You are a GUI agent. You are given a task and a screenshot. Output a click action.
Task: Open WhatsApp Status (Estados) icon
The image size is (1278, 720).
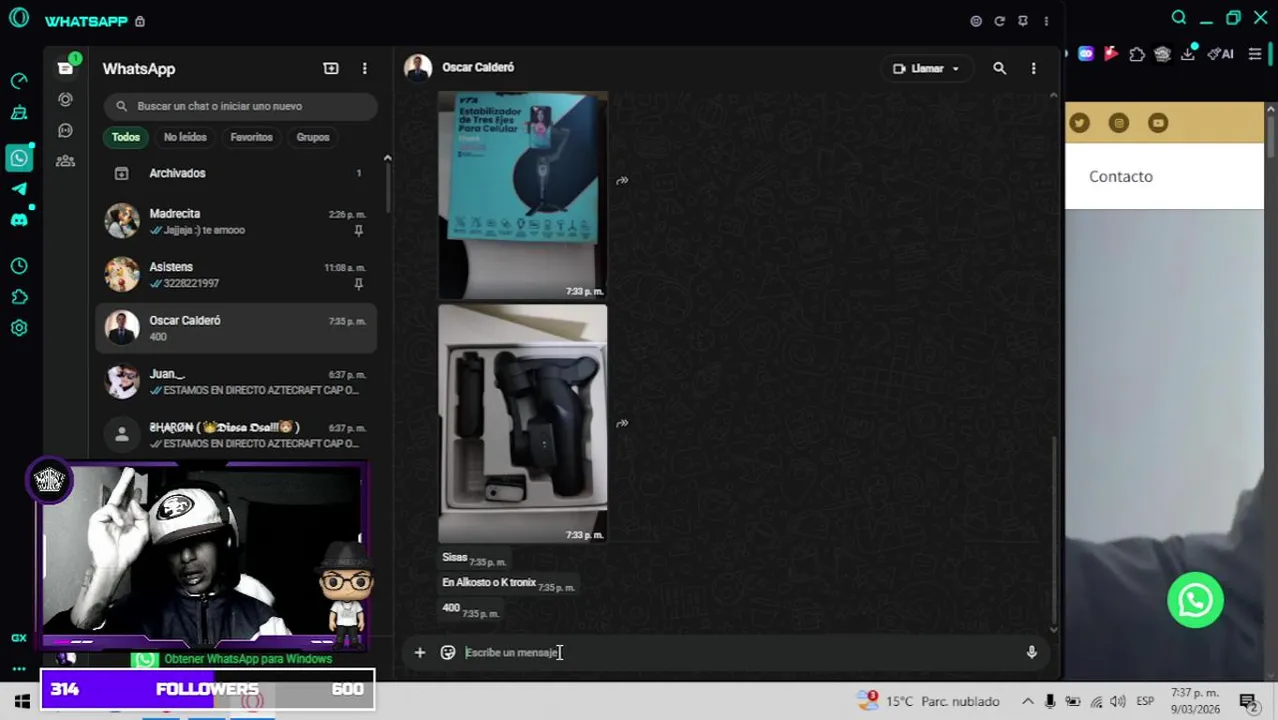point(65,99)
